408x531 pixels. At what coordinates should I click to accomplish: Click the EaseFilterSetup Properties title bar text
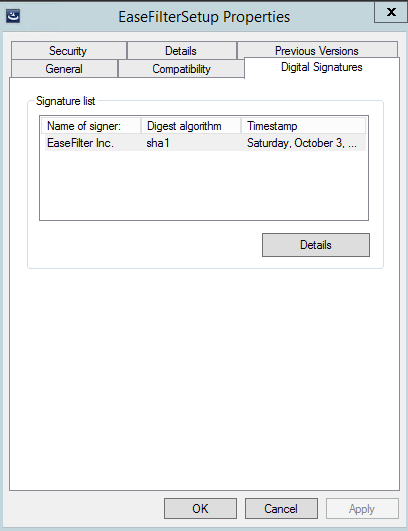coord(204,17)
